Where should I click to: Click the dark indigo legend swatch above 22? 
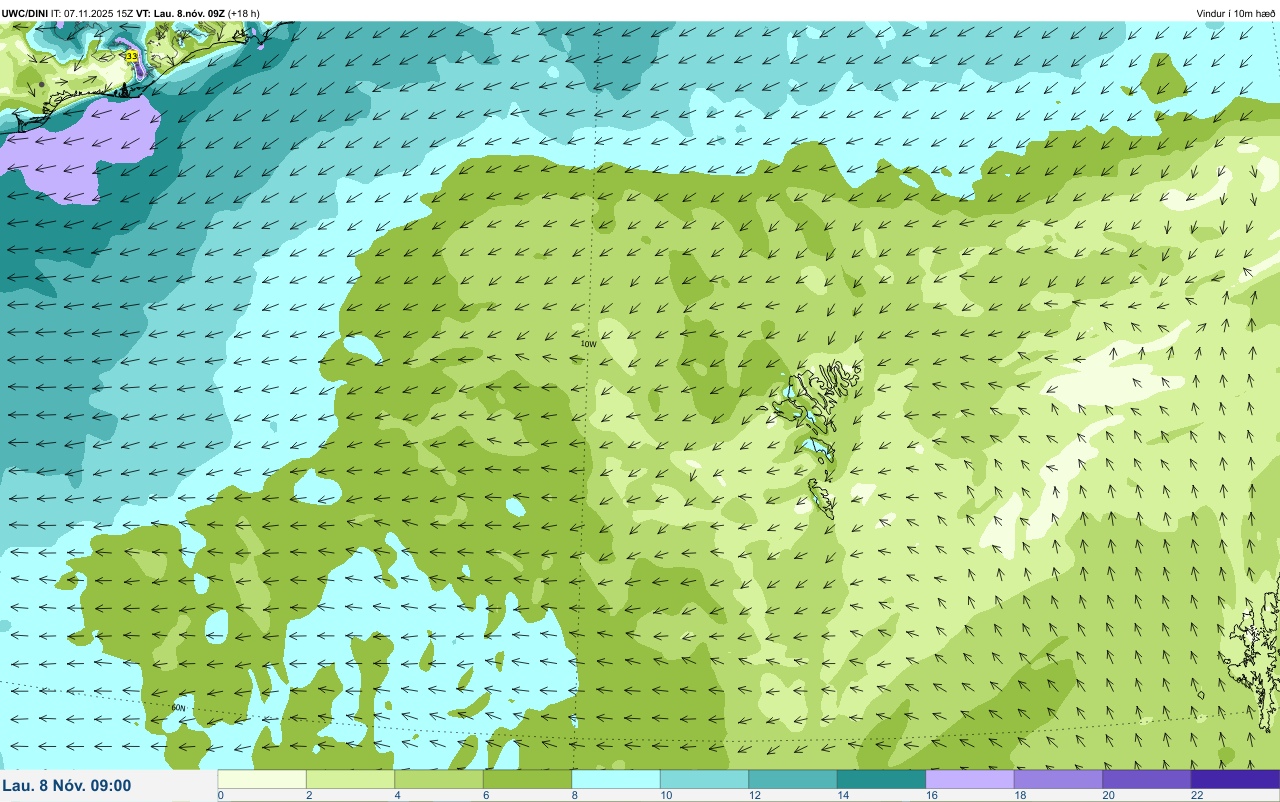click(1236, 779)
